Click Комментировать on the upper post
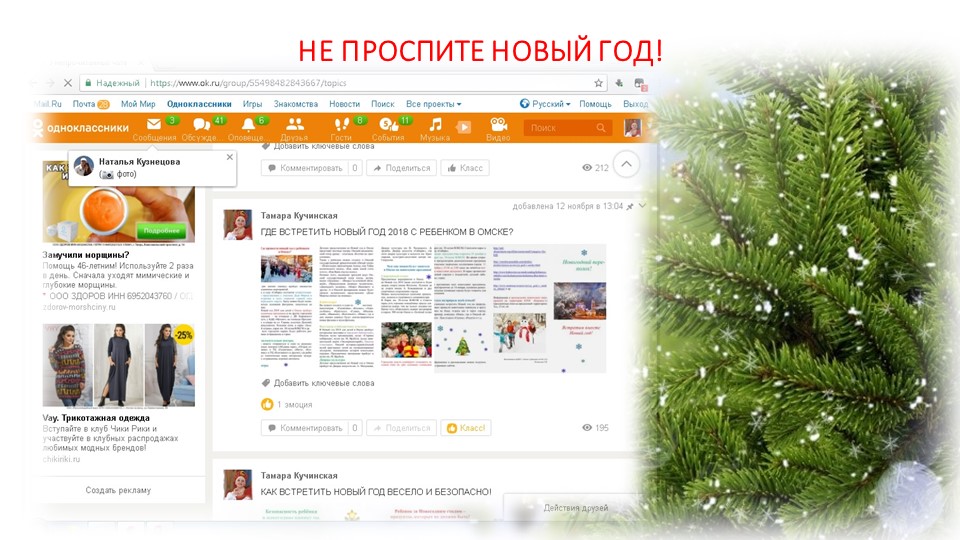The image size is (960, 540). pos(305,168)
